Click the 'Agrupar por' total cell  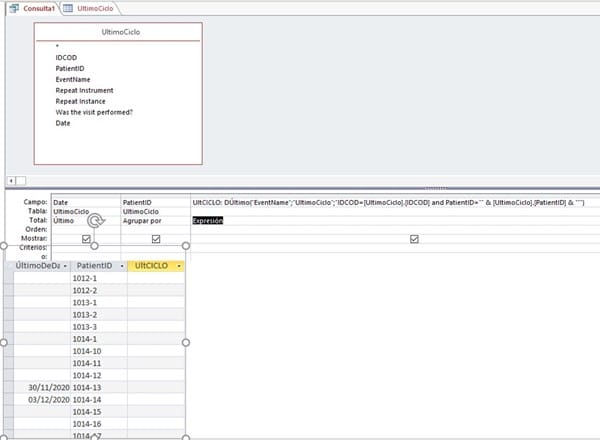[142, 220]
